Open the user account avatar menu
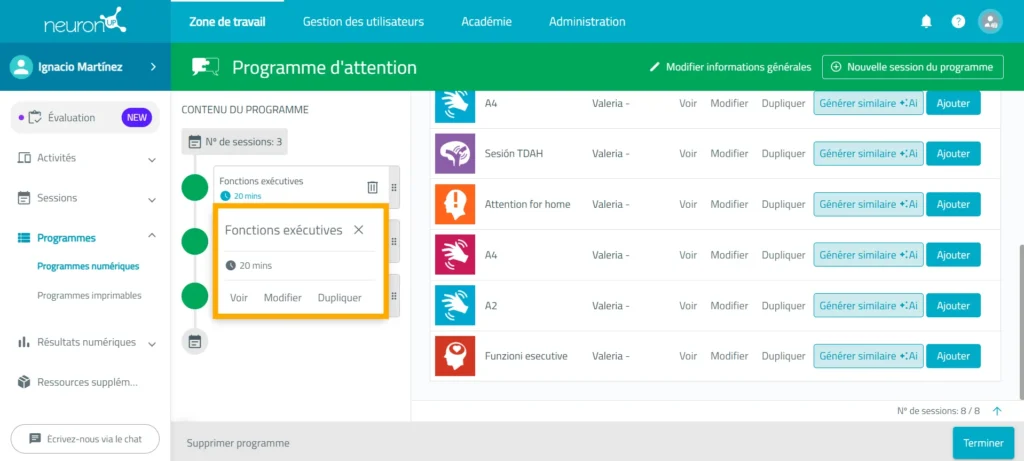This screenshot has width=1024, height=461. [x=990, y=22]
